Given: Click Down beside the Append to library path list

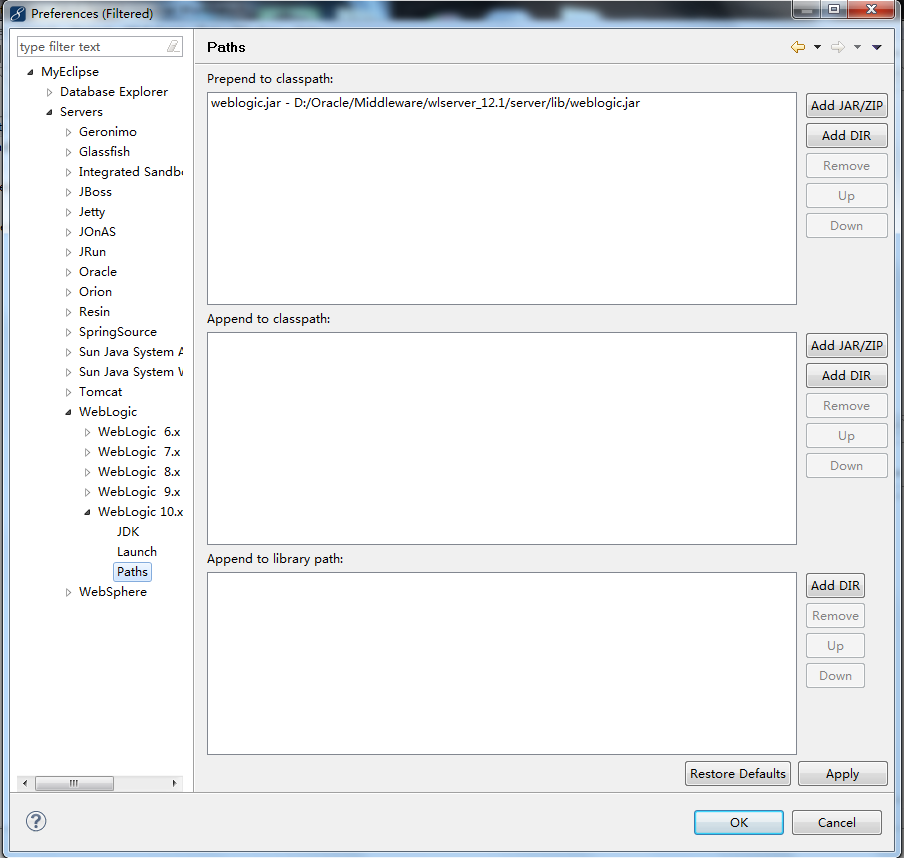Looking at the screenshot, I should pyautogui.click(x=835, y=675).
